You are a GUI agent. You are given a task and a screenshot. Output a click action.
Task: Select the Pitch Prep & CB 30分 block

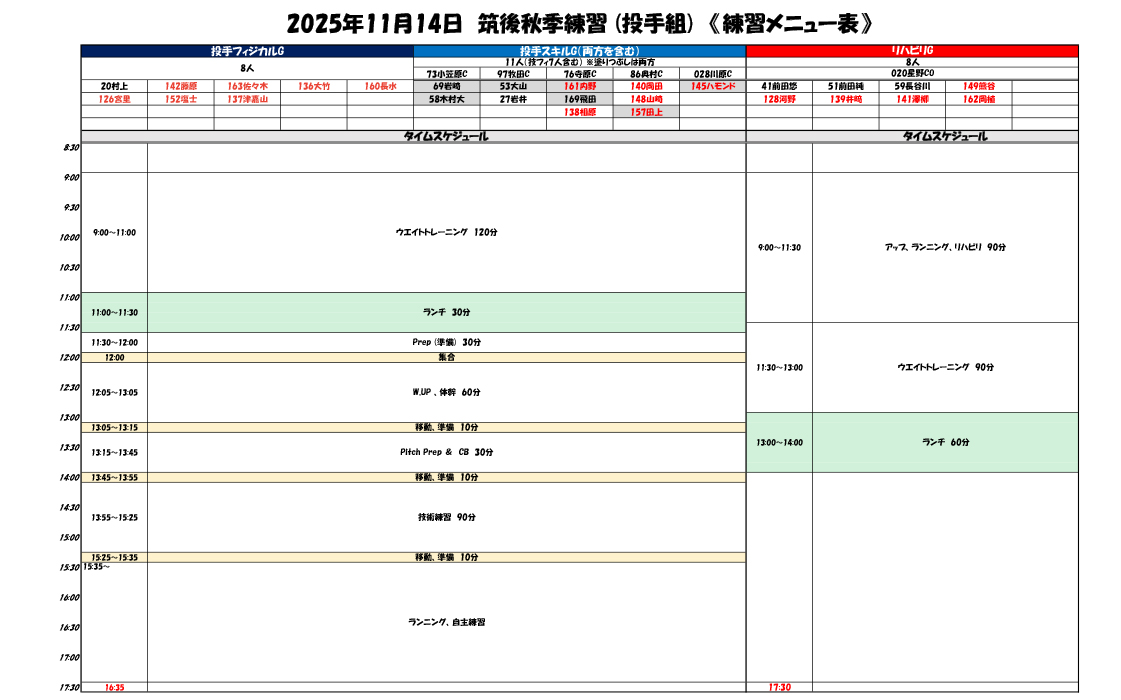point(446,452)
